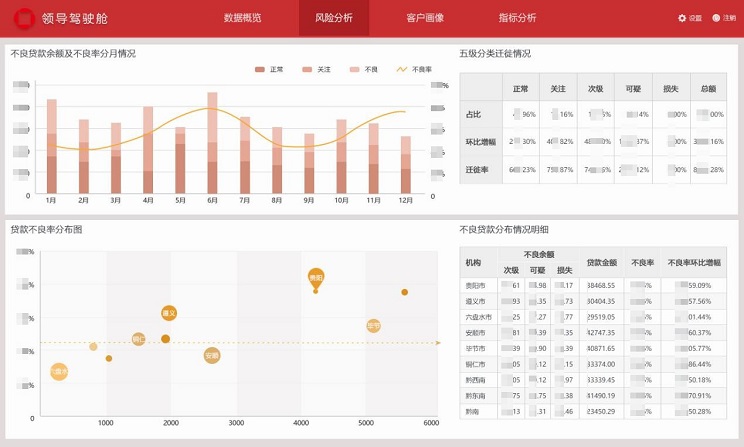This screenshot has height=447, width=744.
Task: Click the 注销 logout icon
Action: tap(715, 18)
